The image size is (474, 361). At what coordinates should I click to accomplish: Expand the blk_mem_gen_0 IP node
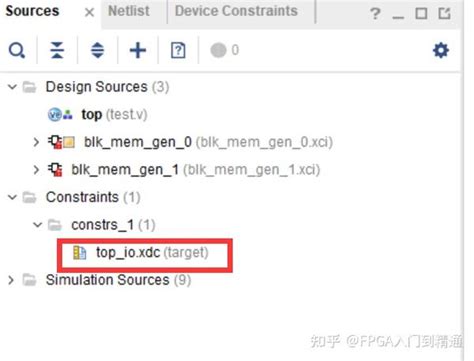coord(36,142)
